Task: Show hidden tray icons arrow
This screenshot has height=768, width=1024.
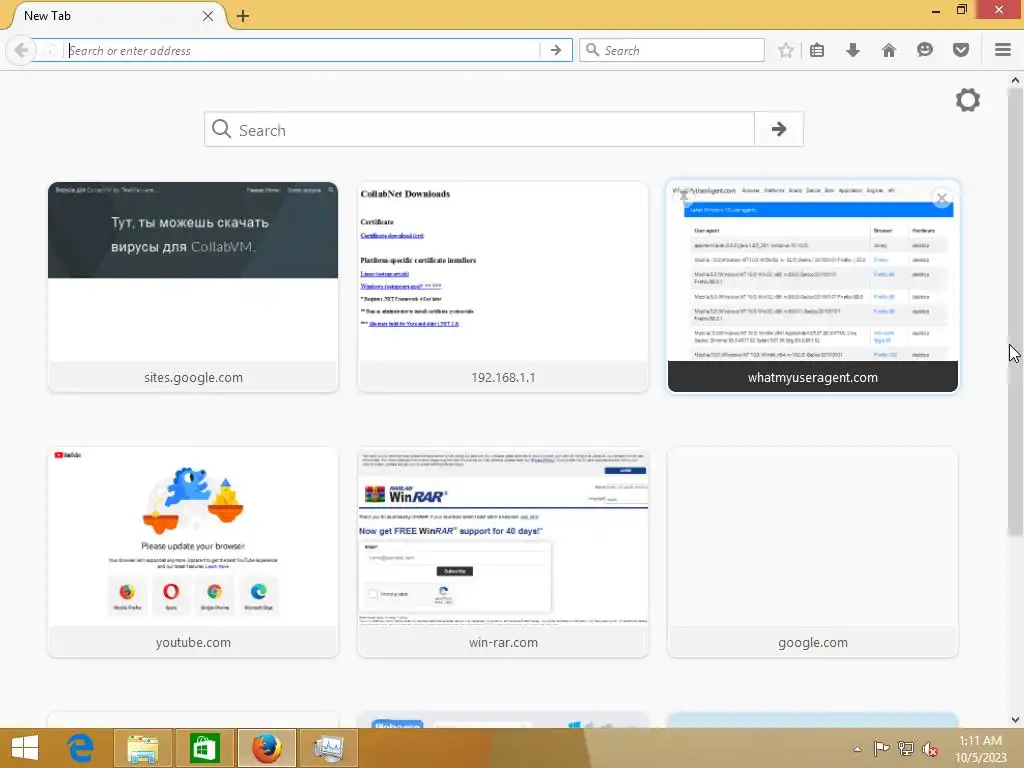Action: pyautogui.click(x=857, y=749)
